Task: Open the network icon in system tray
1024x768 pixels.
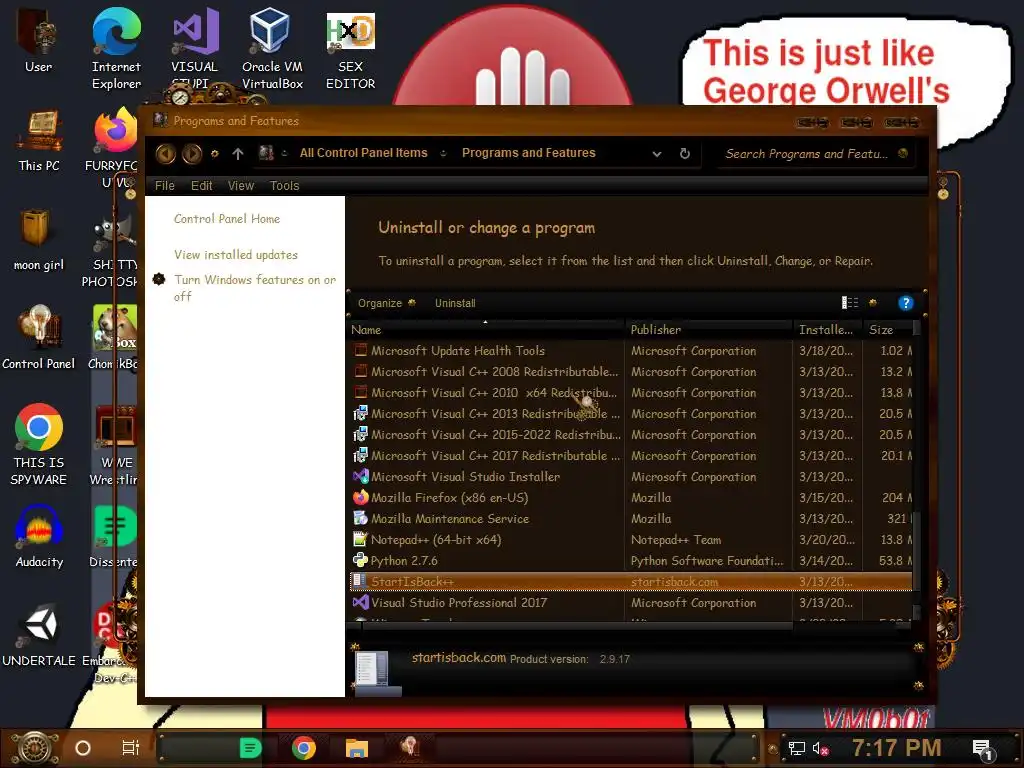Action: [x=796, y=748]
